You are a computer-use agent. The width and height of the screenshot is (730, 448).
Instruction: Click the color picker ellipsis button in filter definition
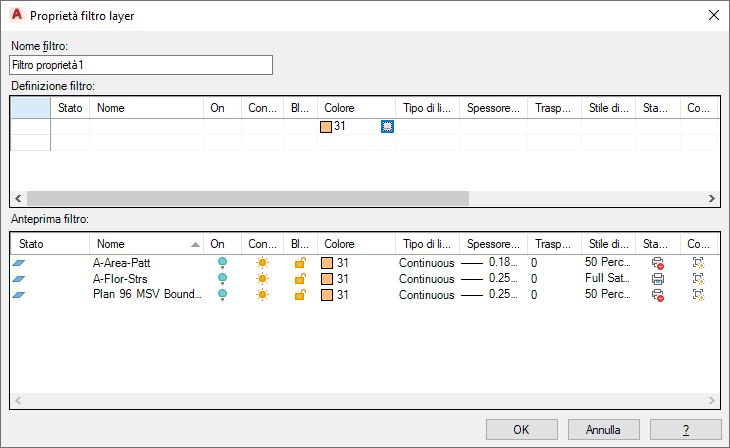[x=387, y=126]
